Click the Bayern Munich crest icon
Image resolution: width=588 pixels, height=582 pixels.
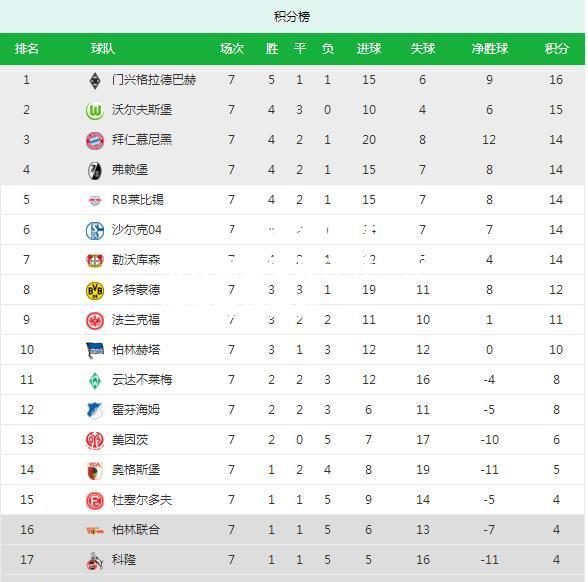pos(95,140)
